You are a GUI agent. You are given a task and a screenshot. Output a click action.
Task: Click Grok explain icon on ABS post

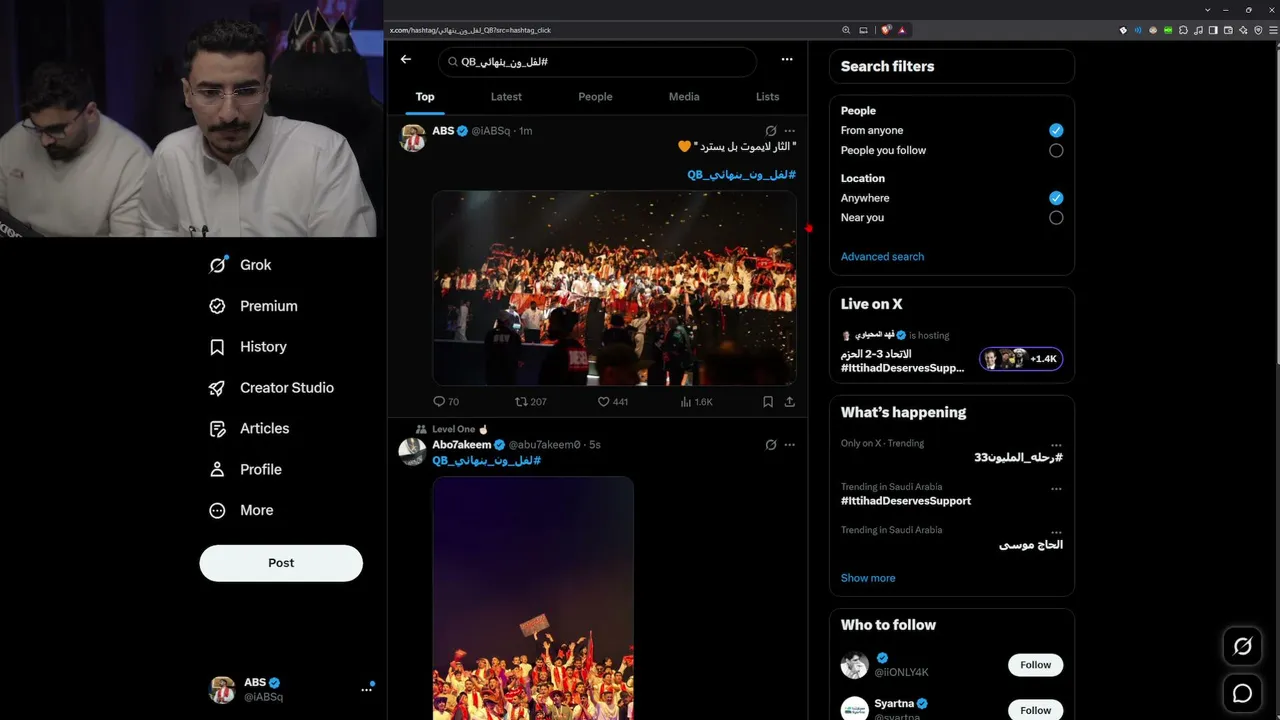(771, 131)
